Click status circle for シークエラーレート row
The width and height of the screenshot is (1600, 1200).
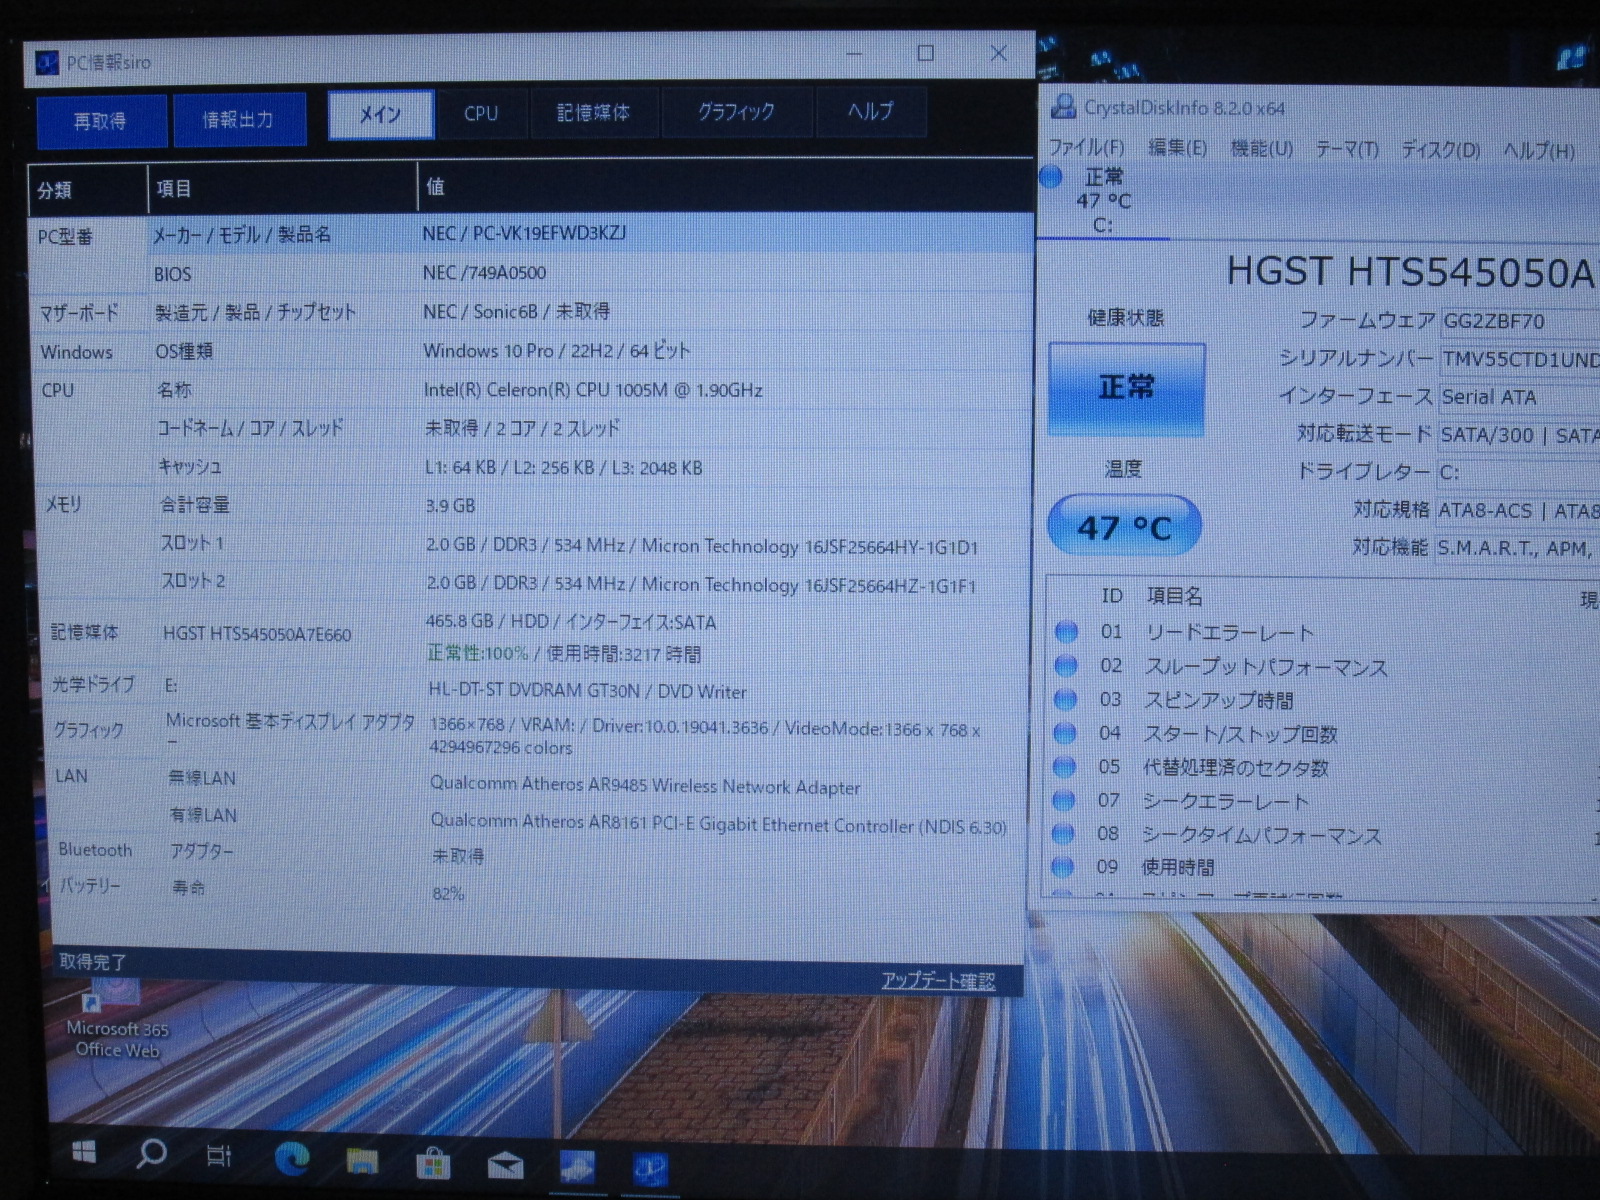1064,800
